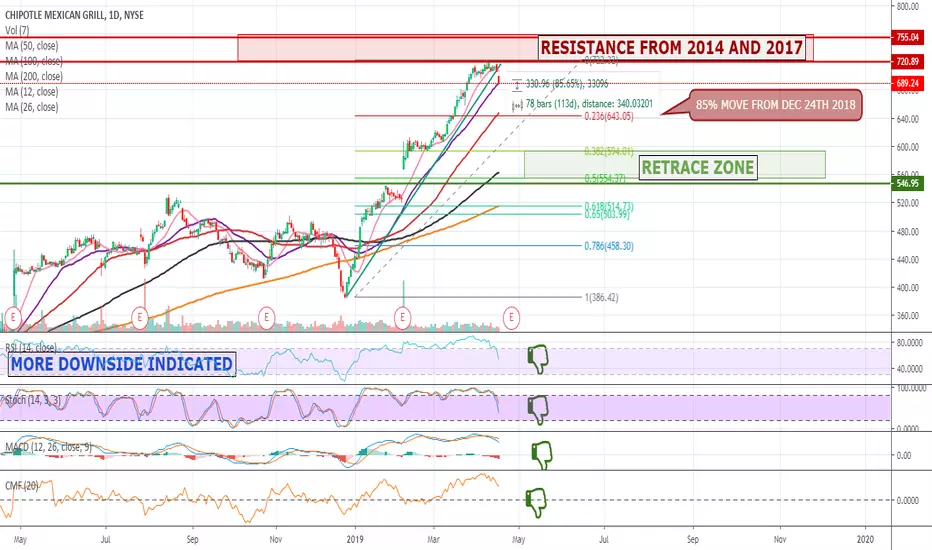The image size is (932, 550).
Task: Open the earnings E marker in February 2019
Action: (x=402, y=318)
